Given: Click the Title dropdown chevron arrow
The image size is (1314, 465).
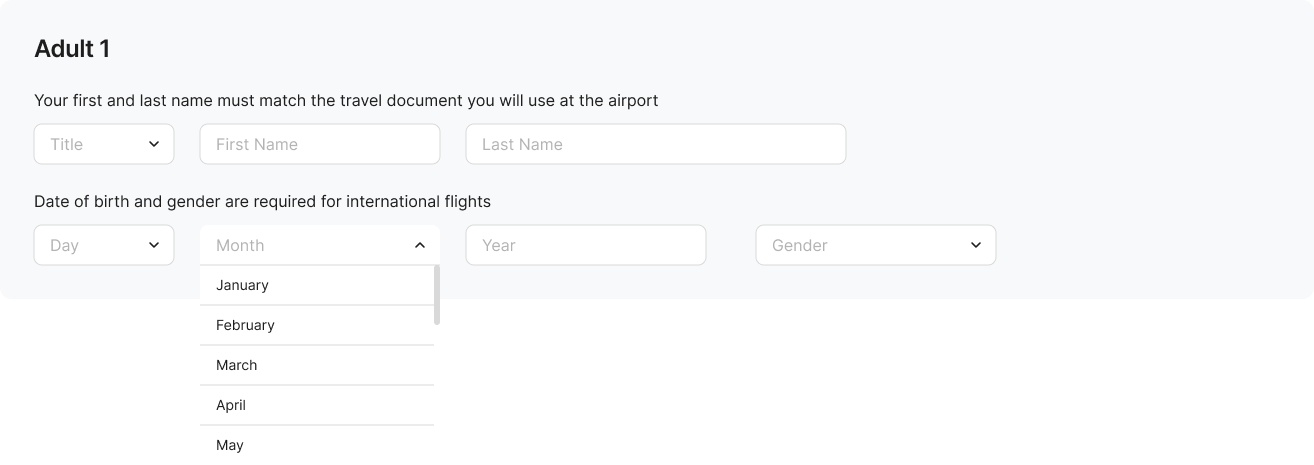Looking at the screenshot, I should tap(154, 144).
